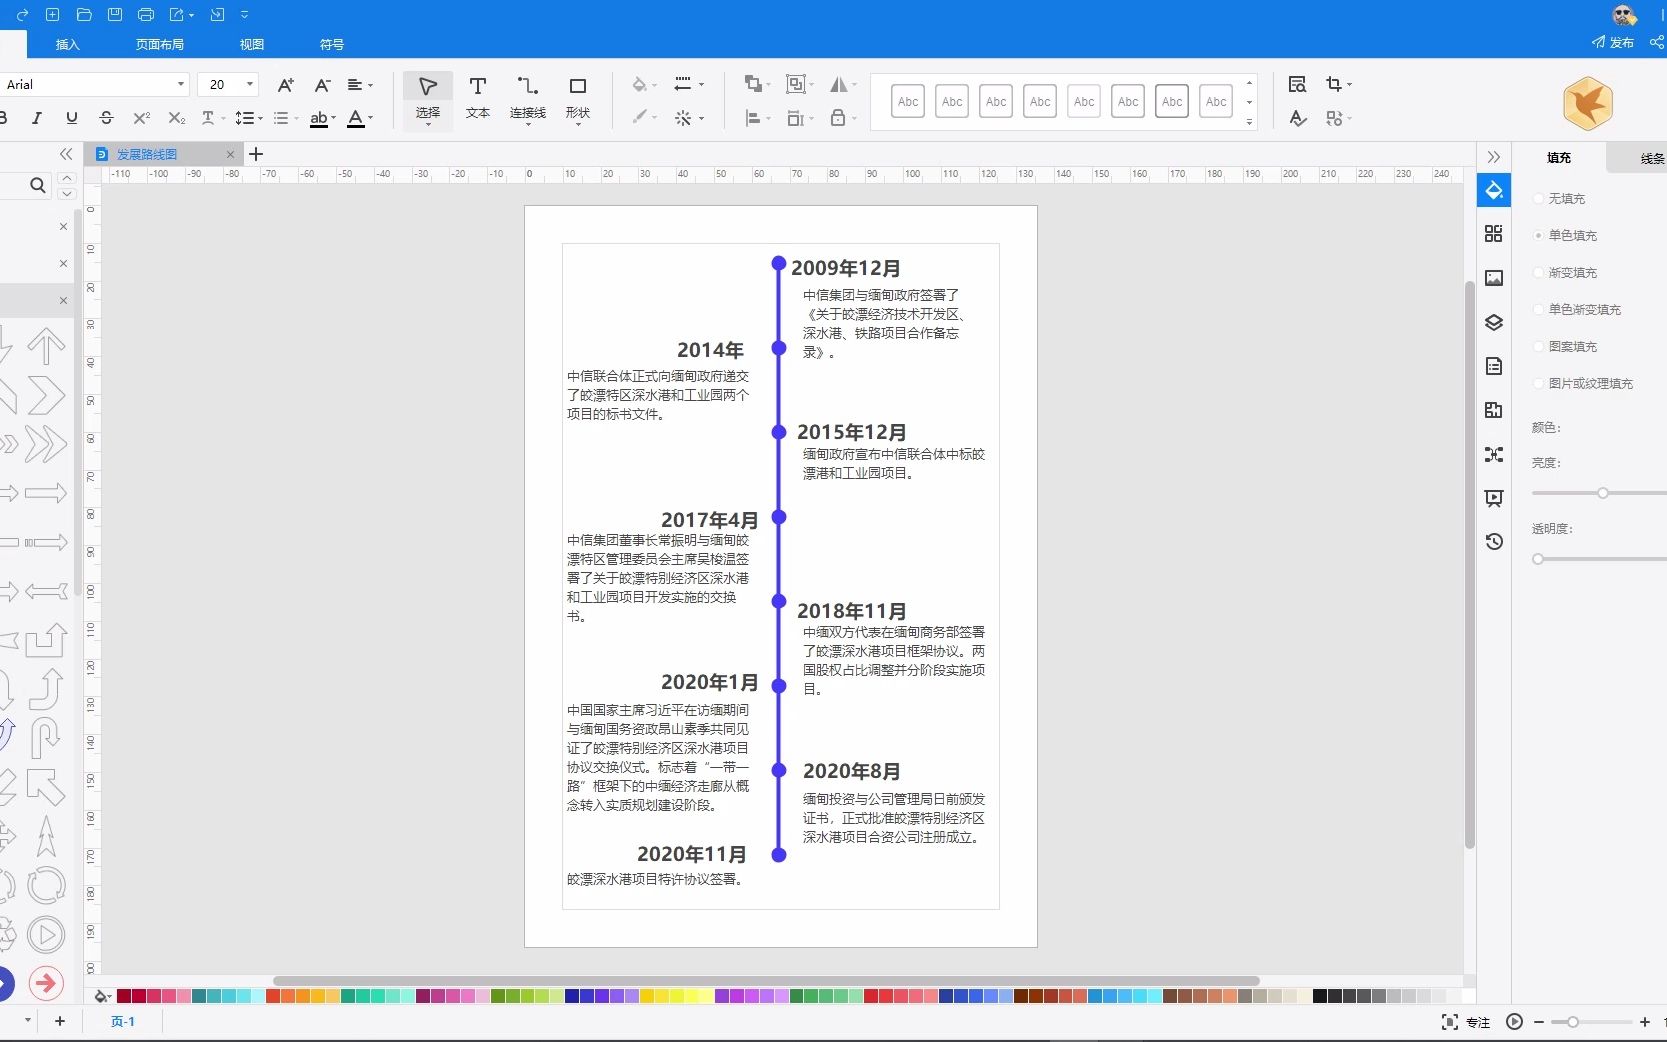This screenshot has height=1042, width=1667.
Task: Open the presentation icon in right sidebar
Action: point(1494,498)
